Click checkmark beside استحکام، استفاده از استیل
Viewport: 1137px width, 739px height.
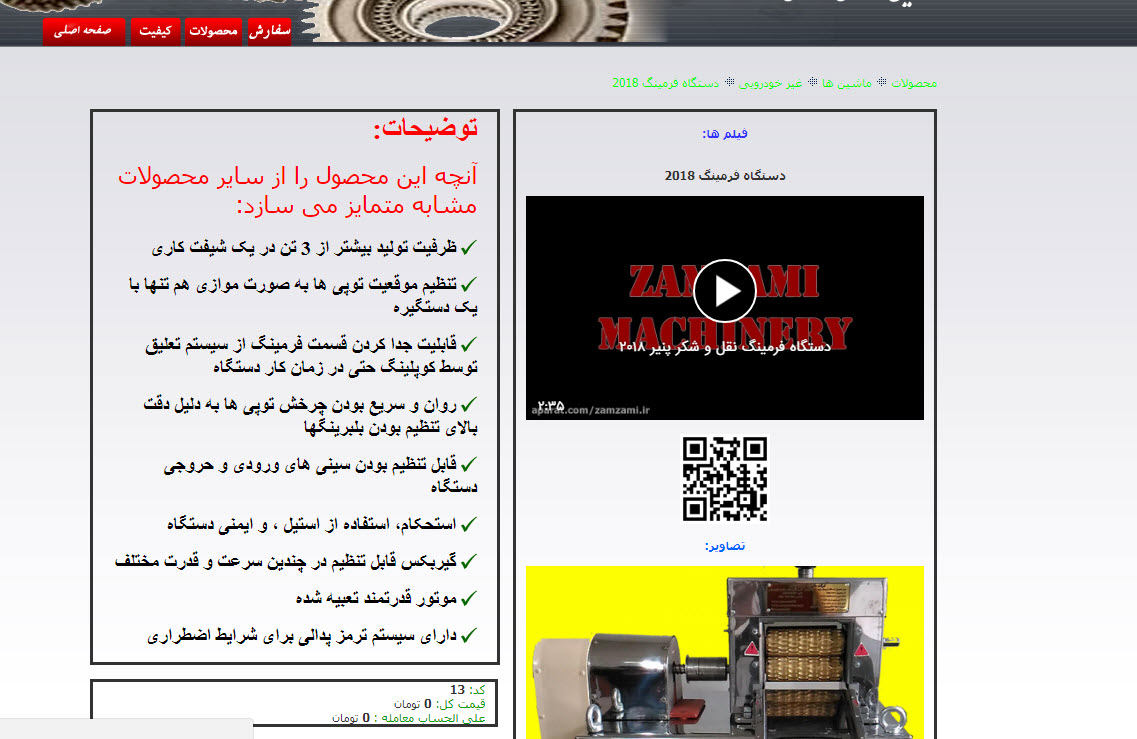[x=469, y=524]
